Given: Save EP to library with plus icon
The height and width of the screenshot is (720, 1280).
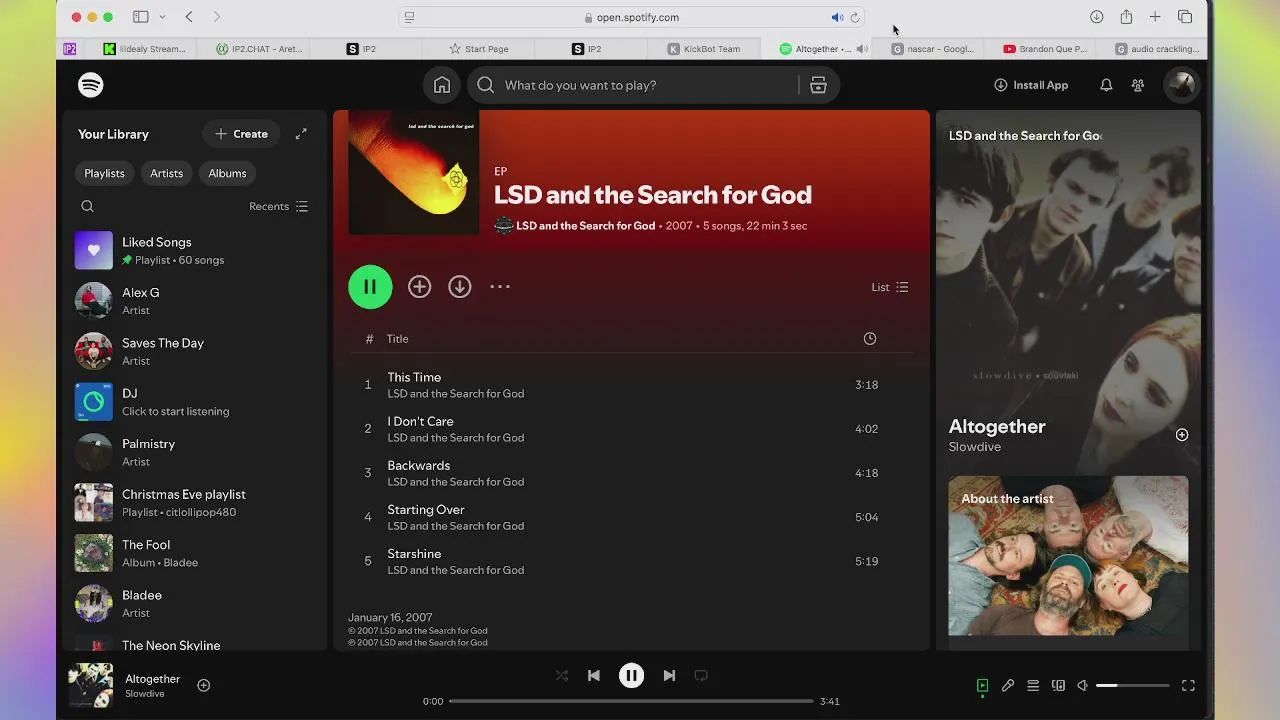Looking at the screenshot, I should pyautogui.click(x=419, y=287).
